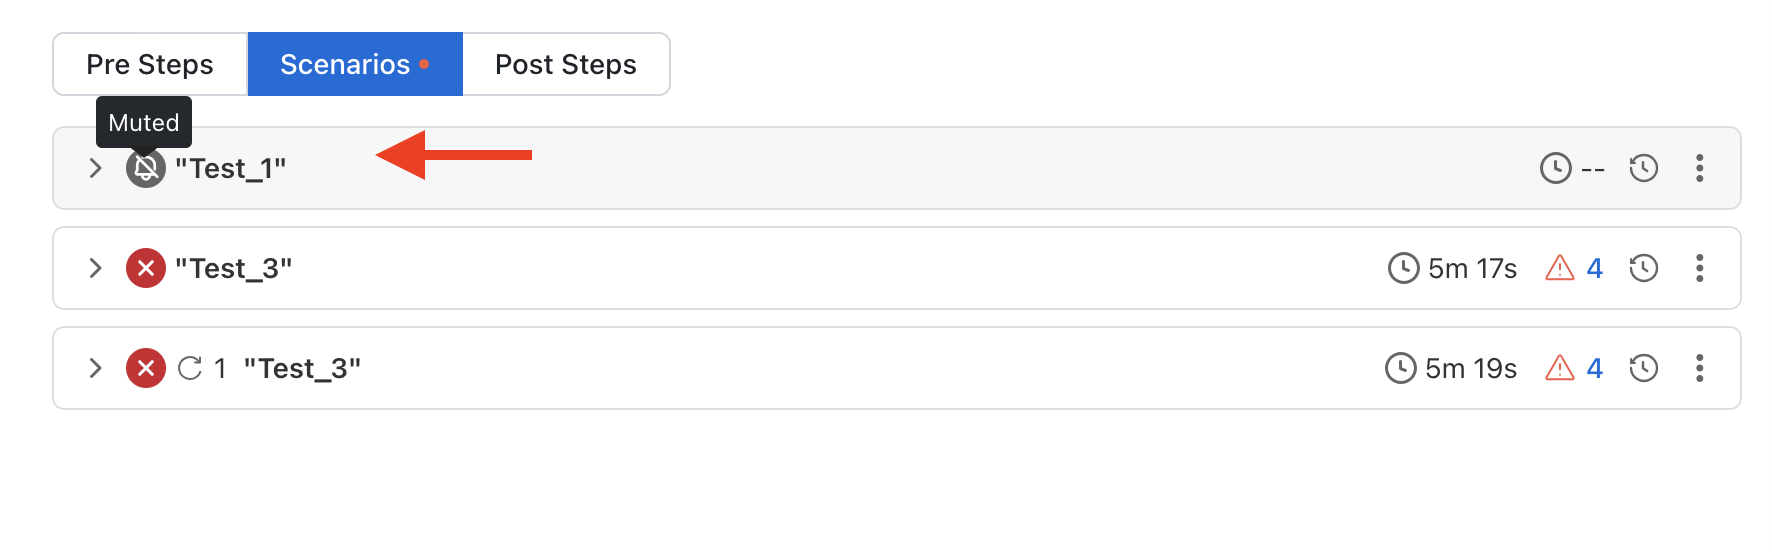Screen dimensions: 1772x556
Task: Click the retry icon on second Test_3
Action: pos(190,368)
